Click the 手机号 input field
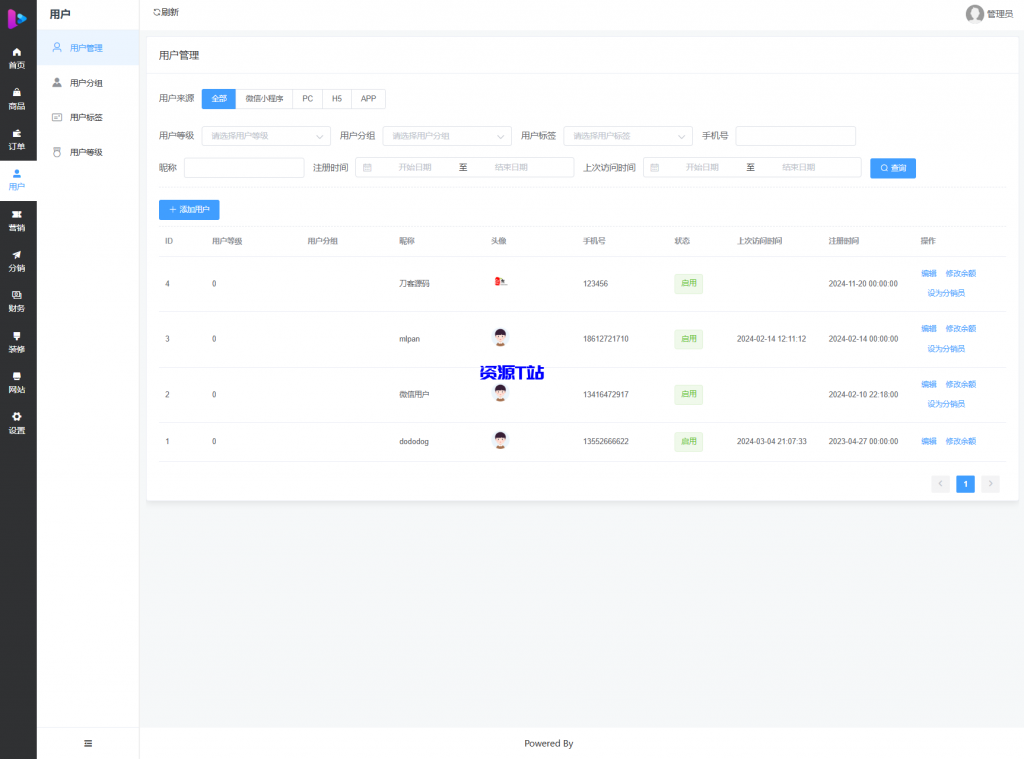 (795, 136)
